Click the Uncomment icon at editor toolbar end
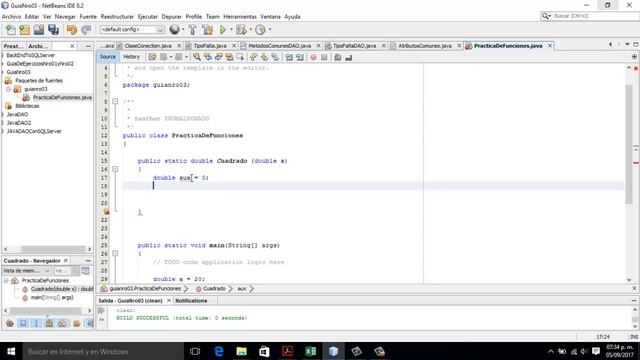Screen dimensions: 640x360 349,58
